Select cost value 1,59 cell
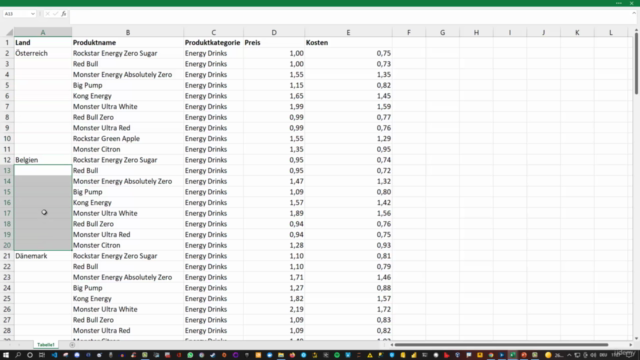The height and width of the screenshot is (360, 640). click(x=348, y=107)
